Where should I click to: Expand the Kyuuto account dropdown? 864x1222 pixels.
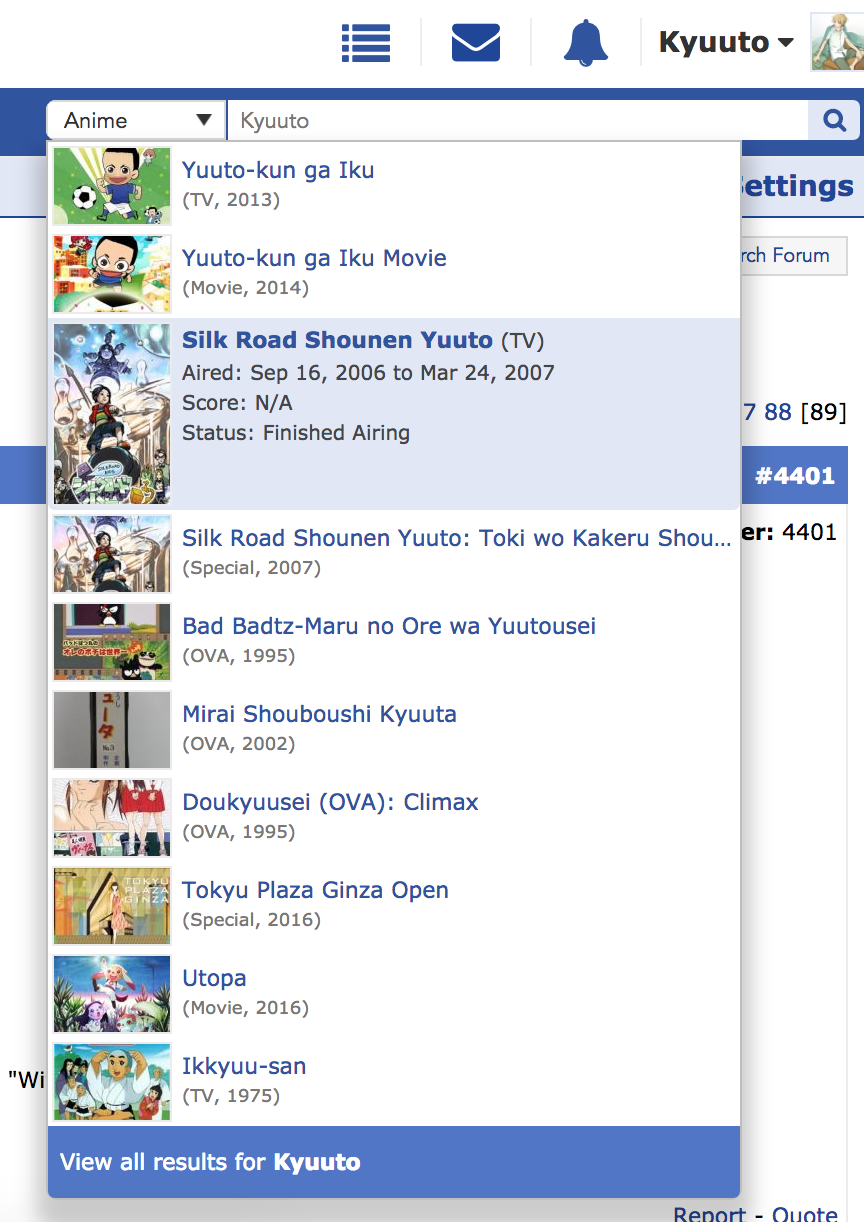coord(725,42)
